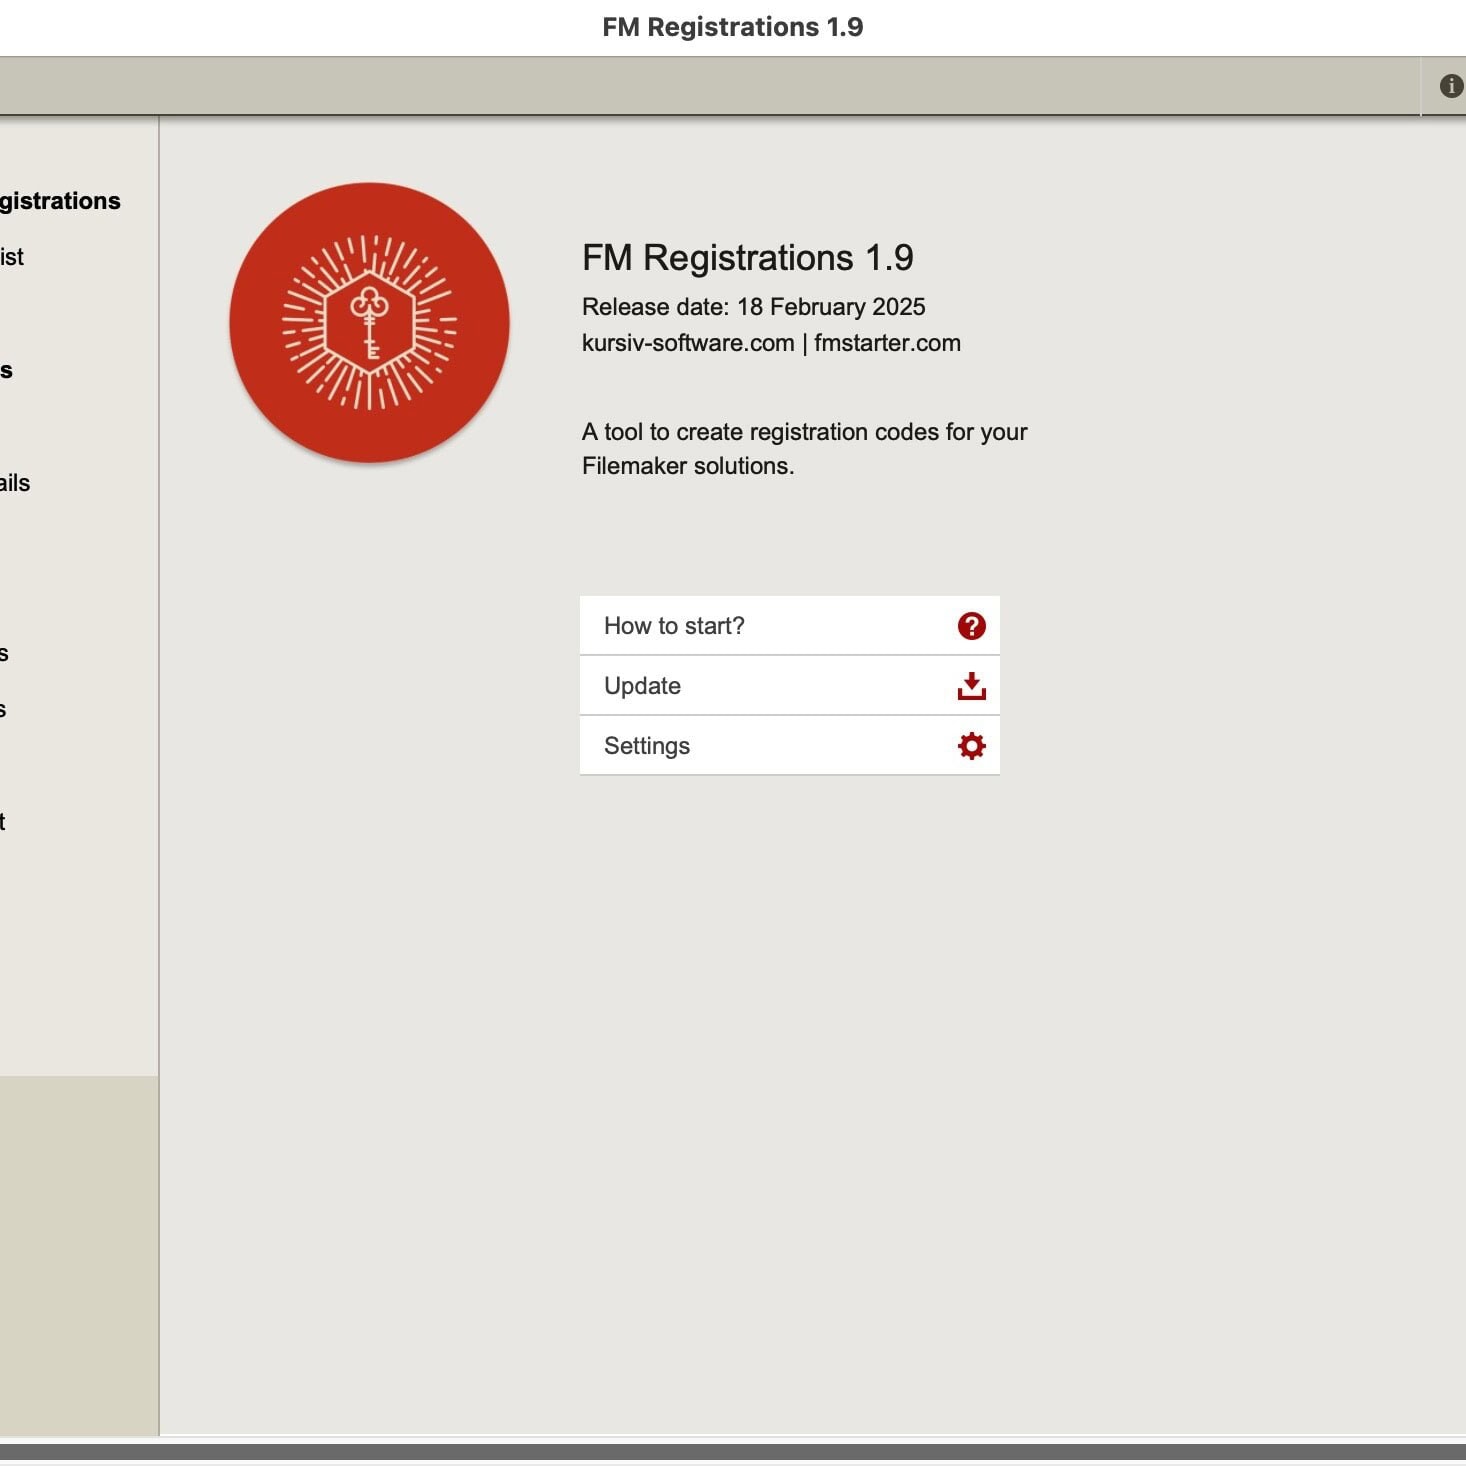Click the large "FM Registrations 1.9" heading
Image resolution: width=1466 pixels, height=1466 pixels.
point(747,258)
